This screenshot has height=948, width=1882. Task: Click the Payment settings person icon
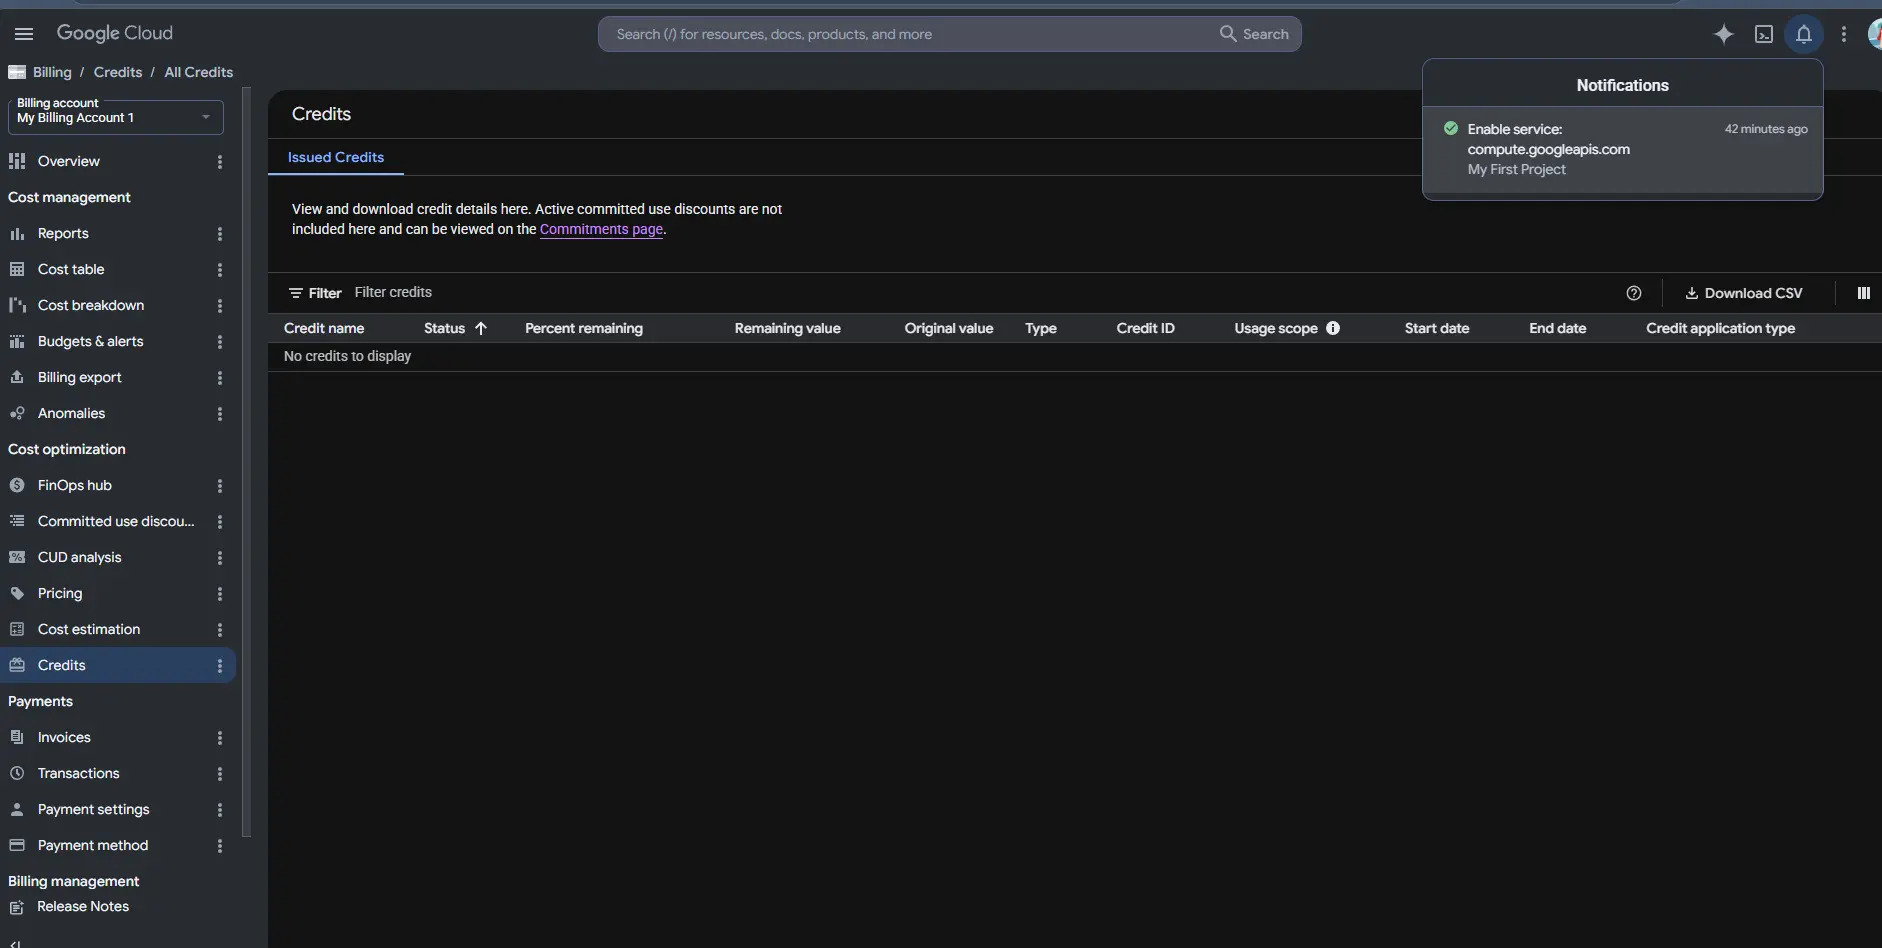coord(17,809)
